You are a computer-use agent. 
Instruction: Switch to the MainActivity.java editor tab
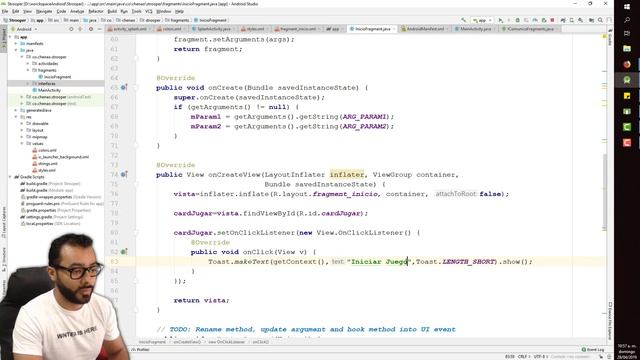pos(475,29)
